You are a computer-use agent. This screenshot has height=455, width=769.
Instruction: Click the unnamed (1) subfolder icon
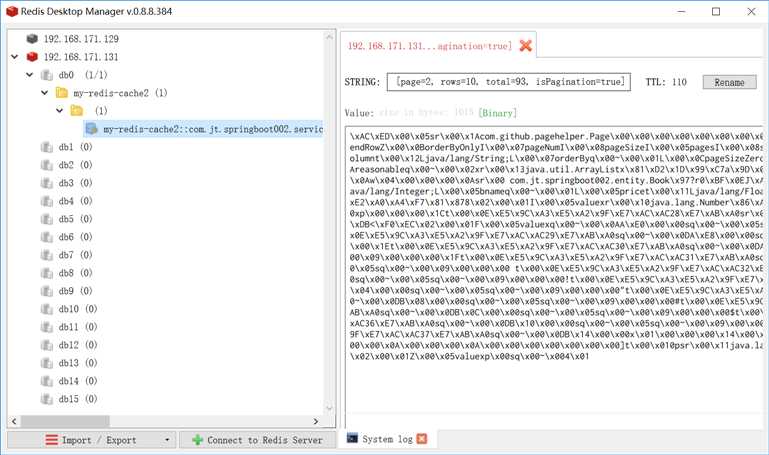[x=77, y=111]
